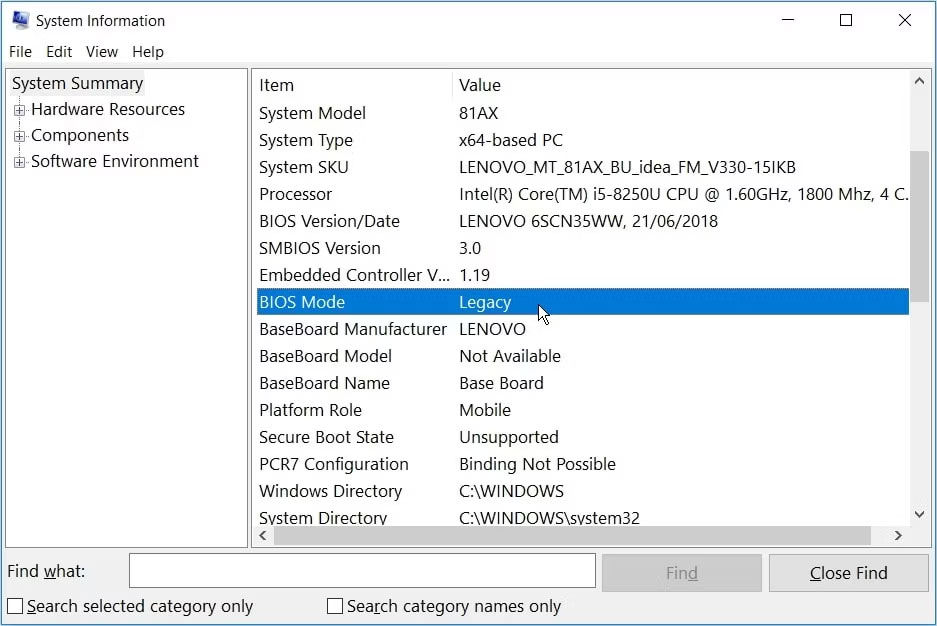
Task: Close the System Information window
Action: 905,20
